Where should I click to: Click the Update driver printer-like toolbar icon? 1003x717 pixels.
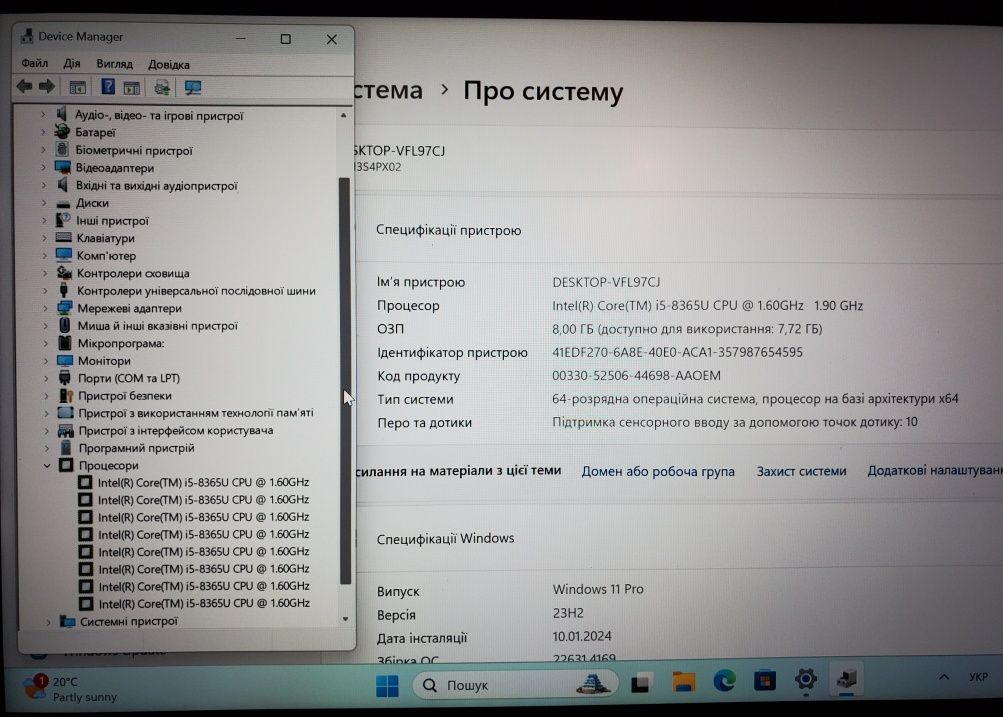162,87
